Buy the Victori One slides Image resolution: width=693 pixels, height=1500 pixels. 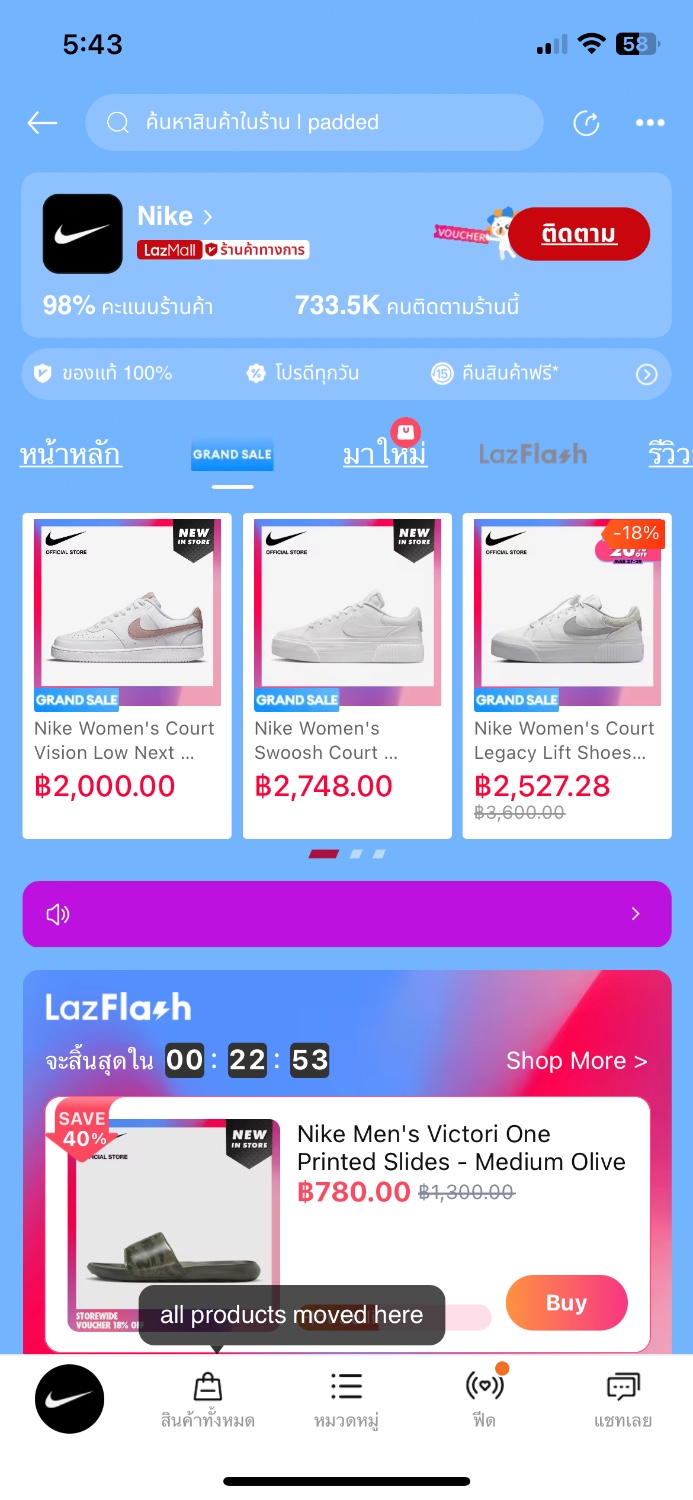point(566,1303)
